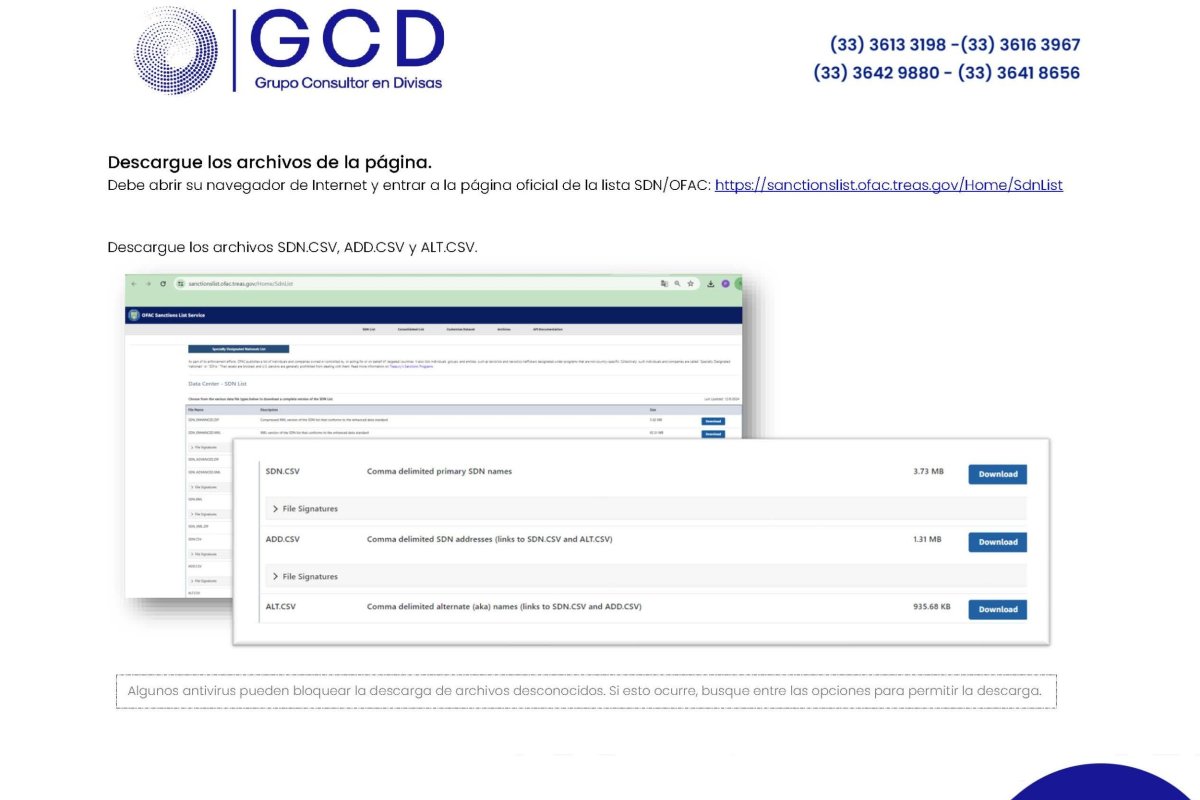Click the OFAC Sanctions List Service seal logo

click(x=133, y=315)
